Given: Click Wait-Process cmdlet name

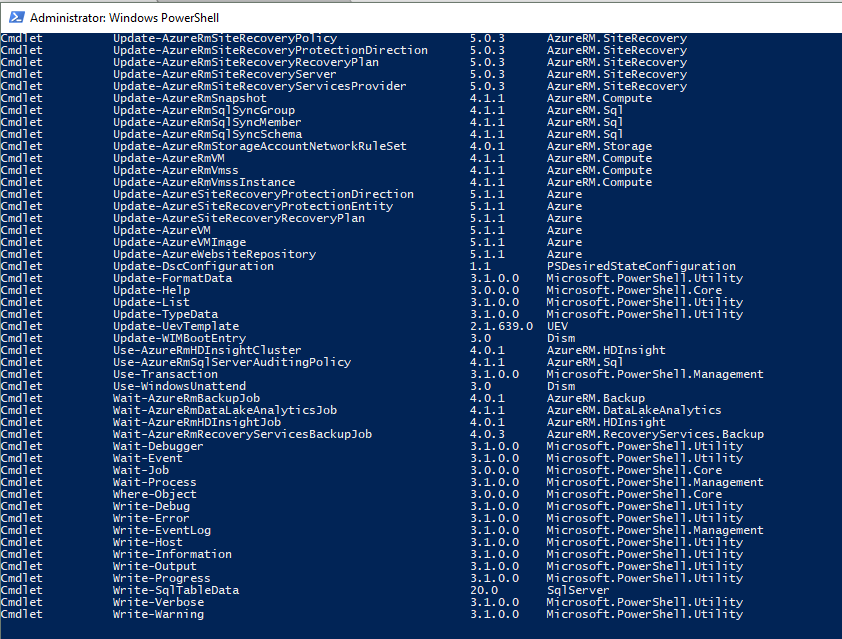Looking at the screenshot, I should 155,482.
